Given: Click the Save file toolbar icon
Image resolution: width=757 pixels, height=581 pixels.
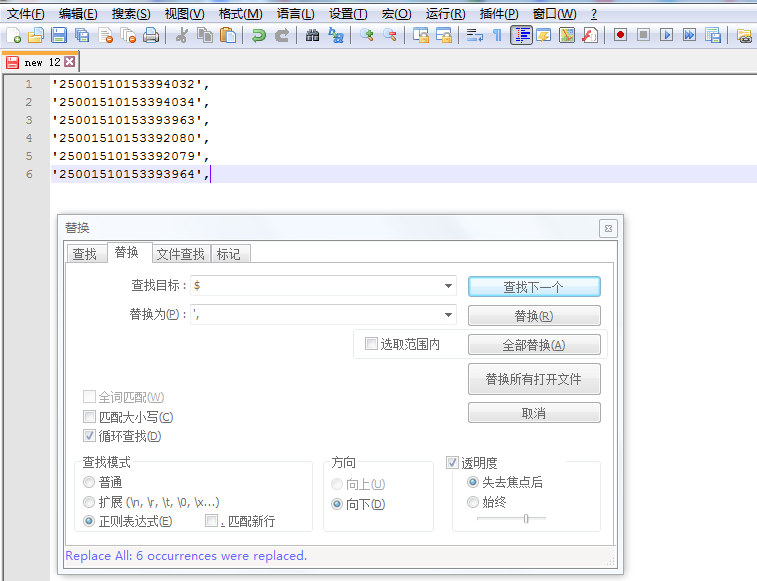Looking at the screenshot, I should (59, 35).
